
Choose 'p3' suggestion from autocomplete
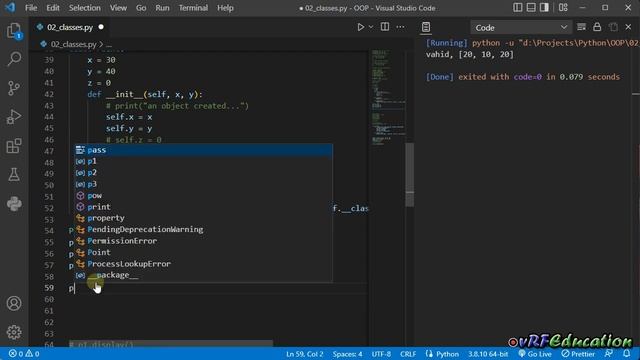click(x=203, y=184)
